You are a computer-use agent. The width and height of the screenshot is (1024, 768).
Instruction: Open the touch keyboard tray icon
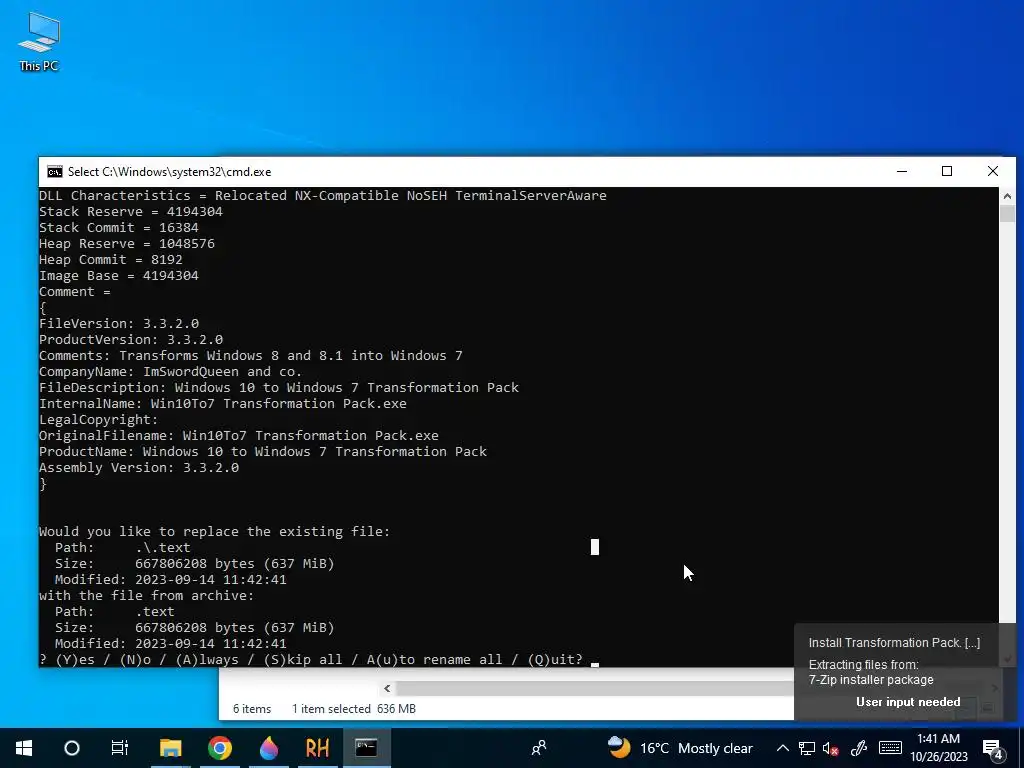[x=890, y=748]
